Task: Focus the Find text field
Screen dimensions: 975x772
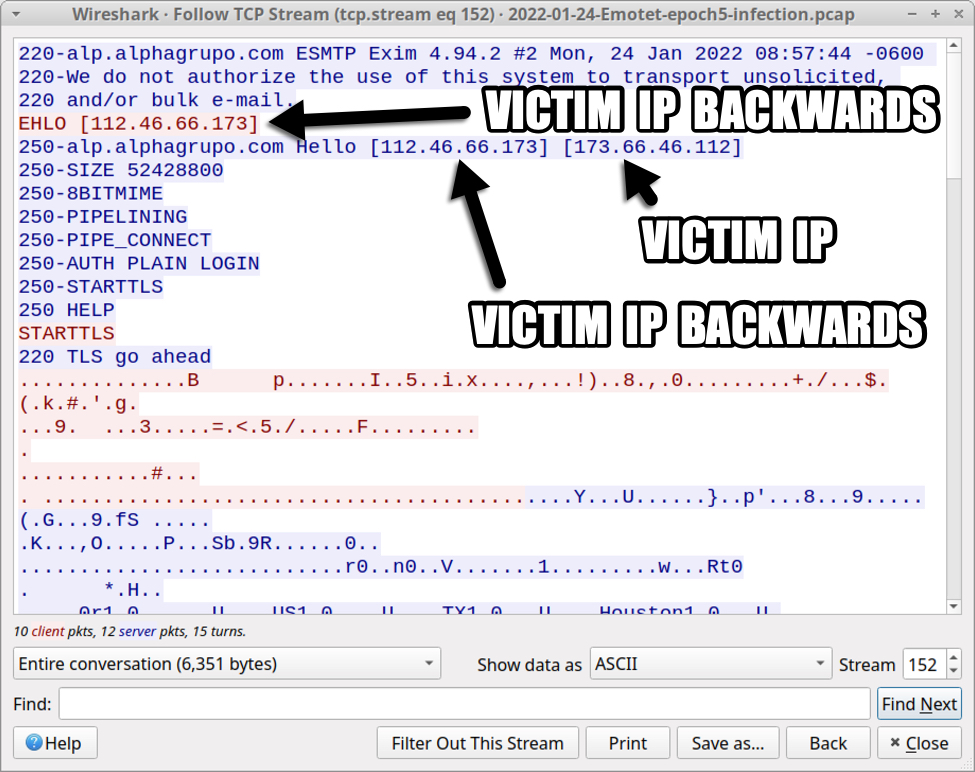Action: pos(464,704)
